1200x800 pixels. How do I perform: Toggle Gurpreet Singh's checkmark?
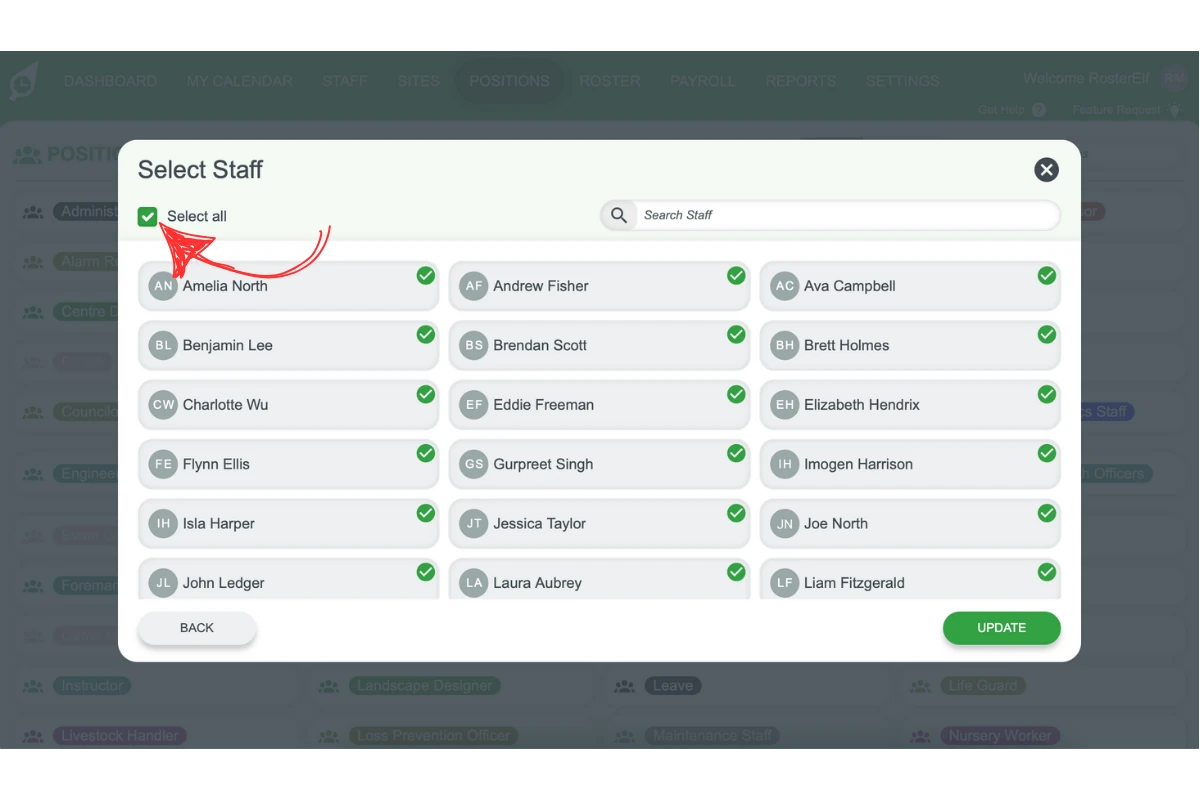737,453
